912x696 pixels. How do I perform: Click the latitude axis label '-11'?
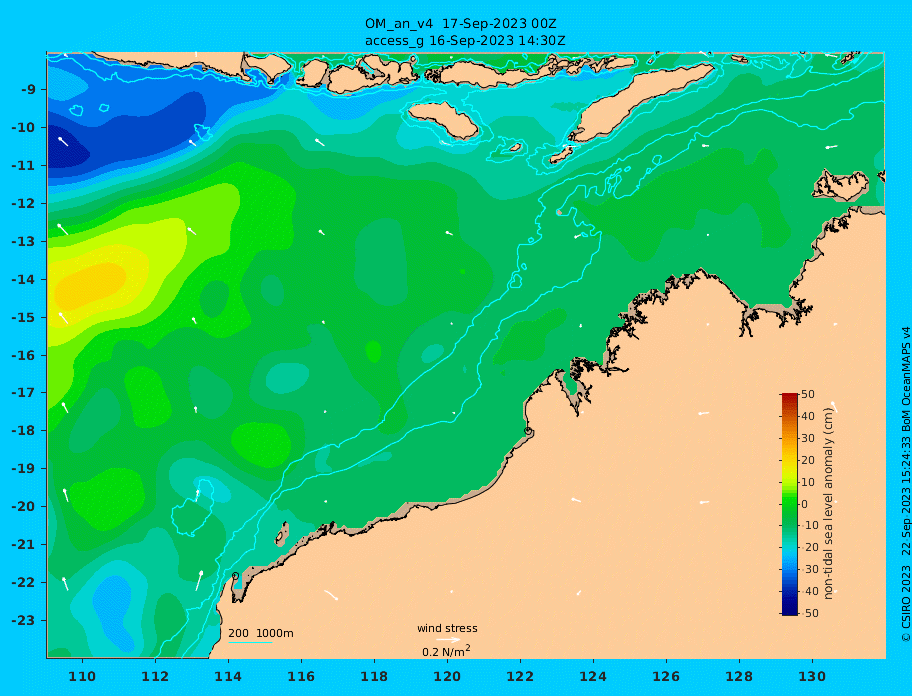[x=24, y=166]
